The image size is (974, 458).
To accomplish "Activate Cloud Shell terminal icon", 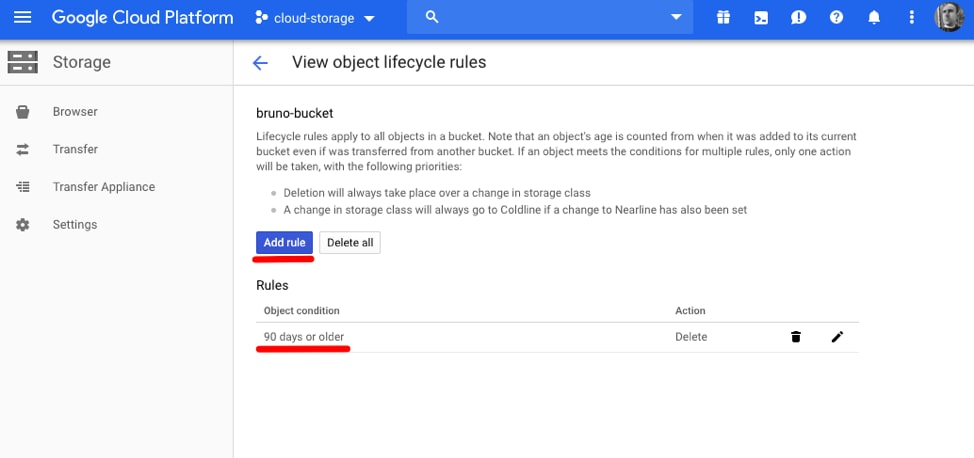I will [x=761, y=18].
